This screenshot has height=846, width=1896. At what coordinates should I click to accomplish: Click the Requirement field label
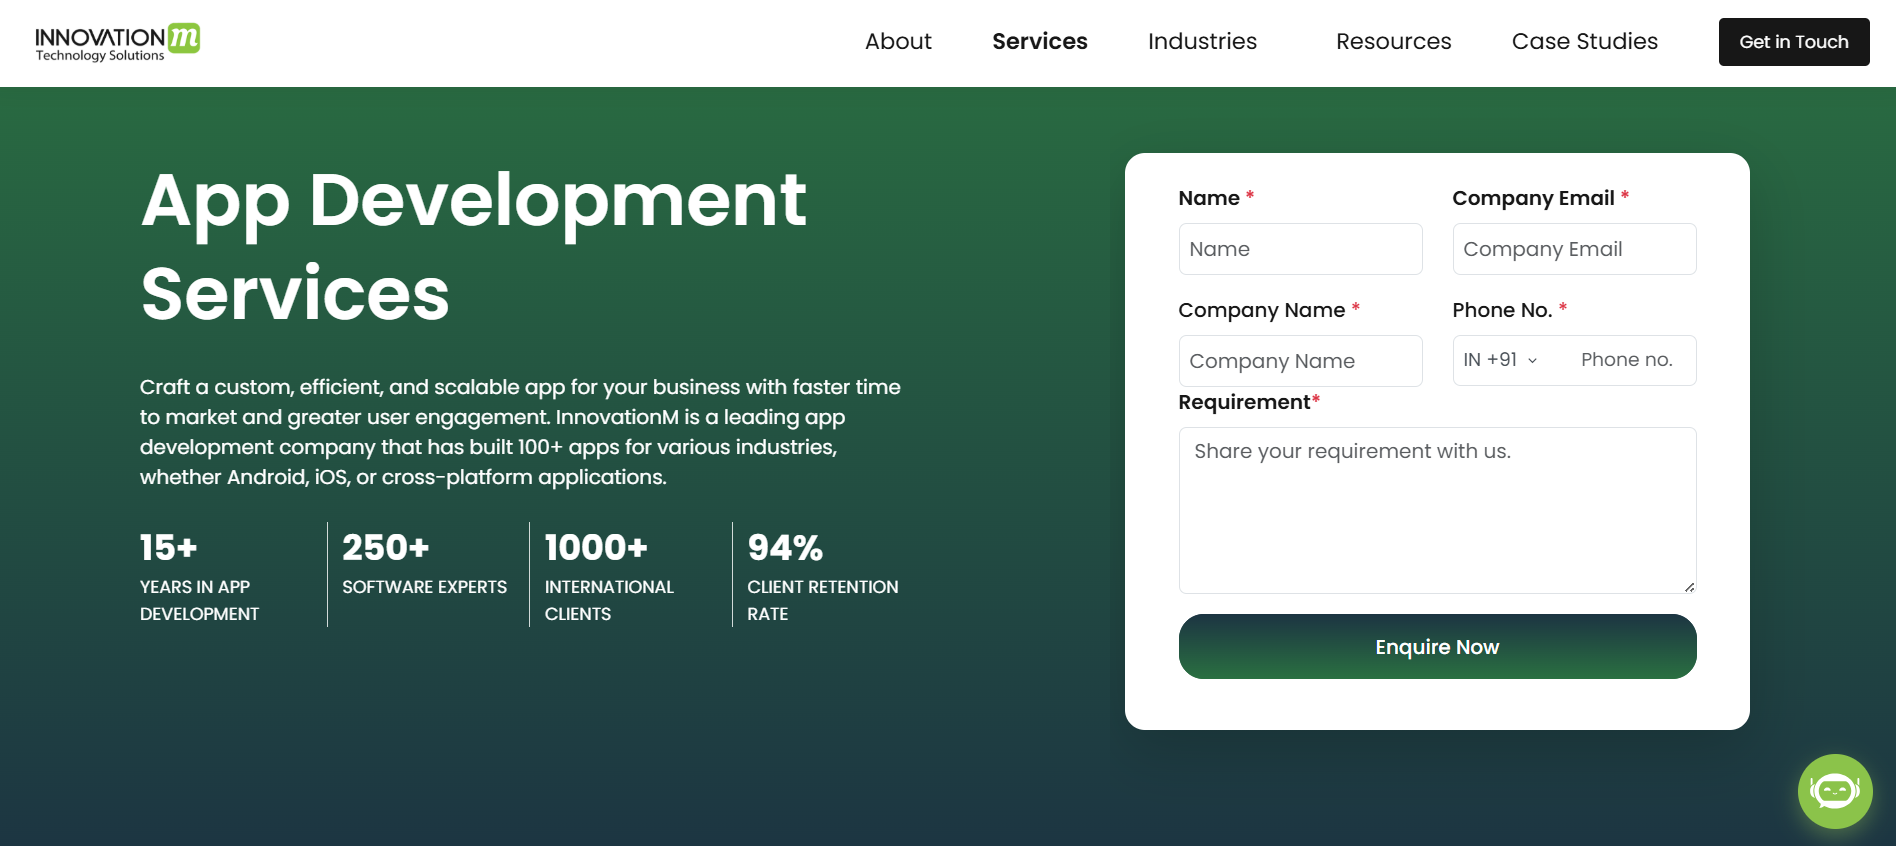click(x=1249, y=402)
